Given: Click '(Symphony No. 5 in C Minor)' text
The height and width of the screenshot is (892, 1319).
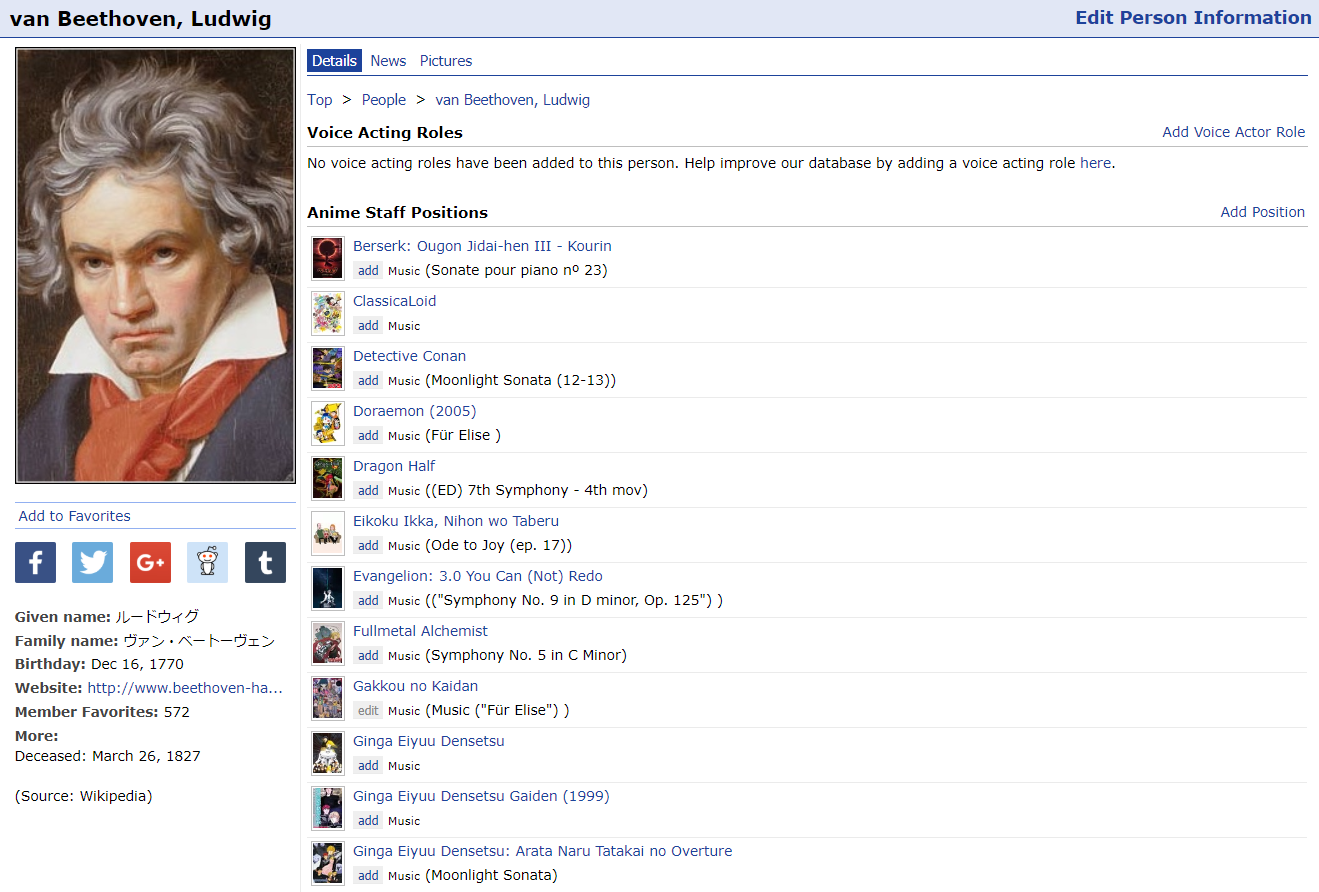Looking at the screenshot, I should point(526,656).
